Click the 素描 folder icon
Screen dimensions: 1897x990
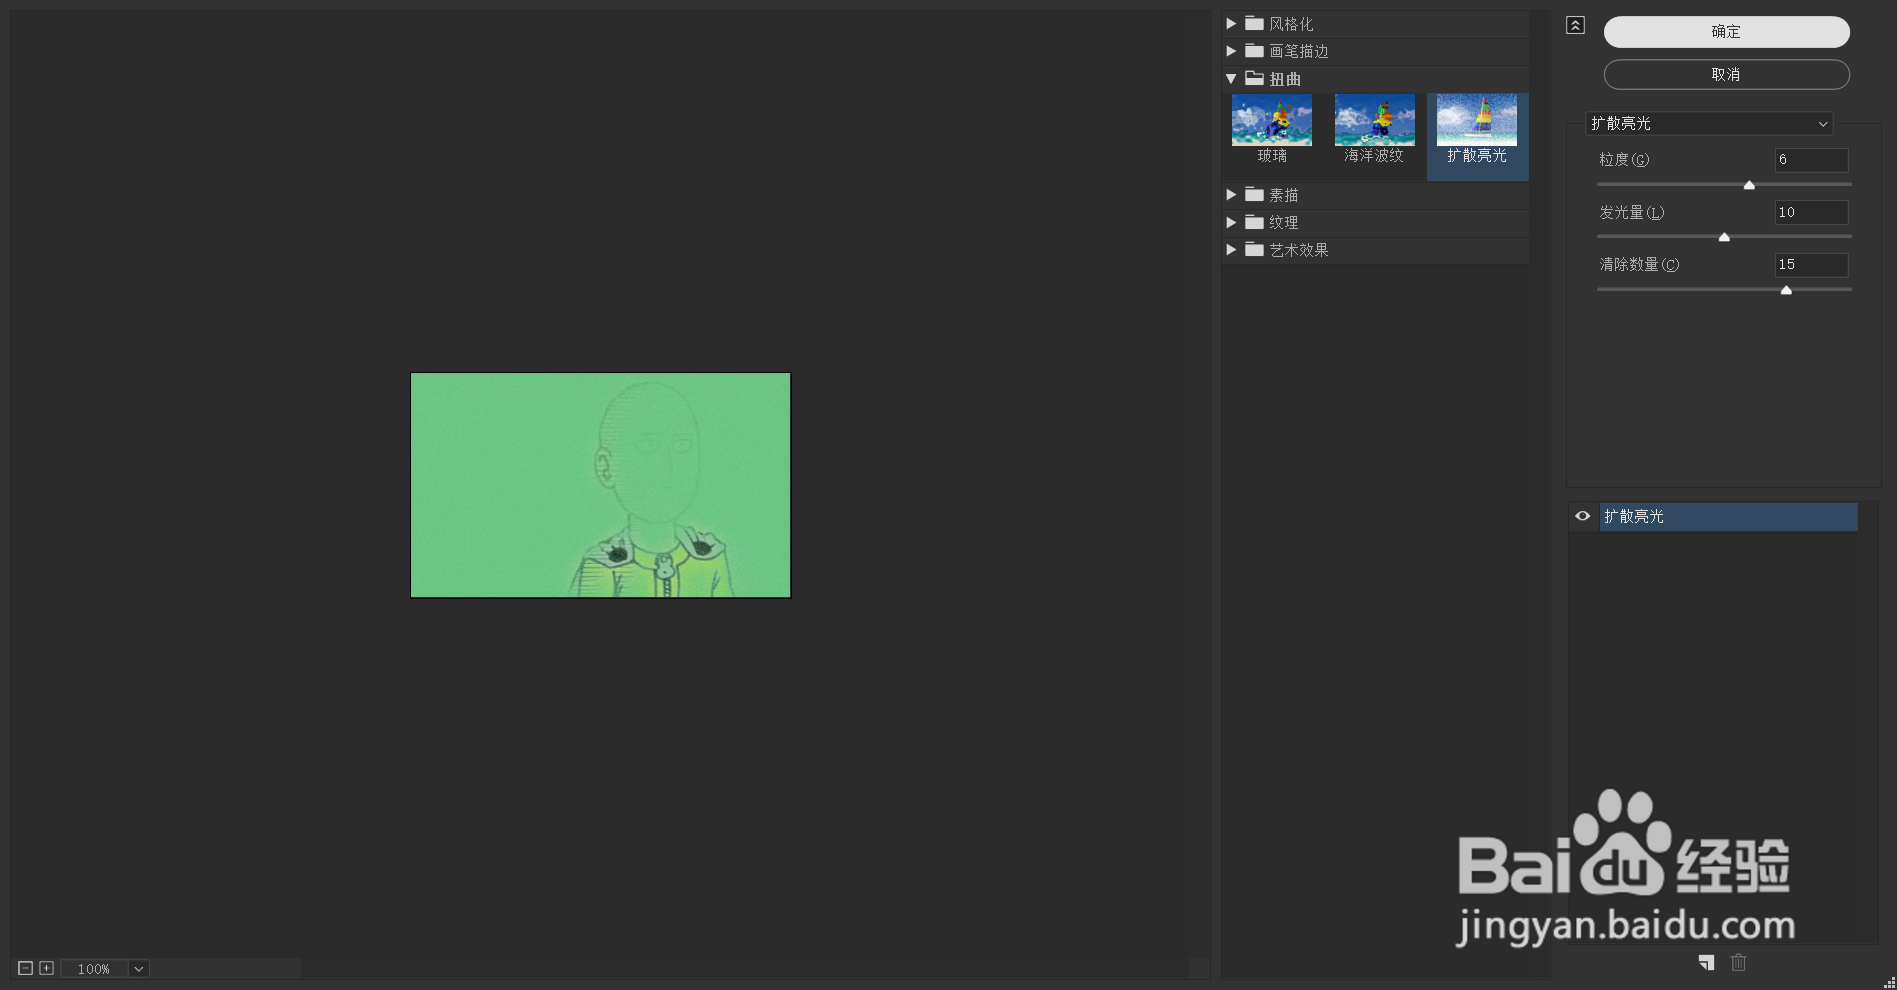tap(1255, 195)
